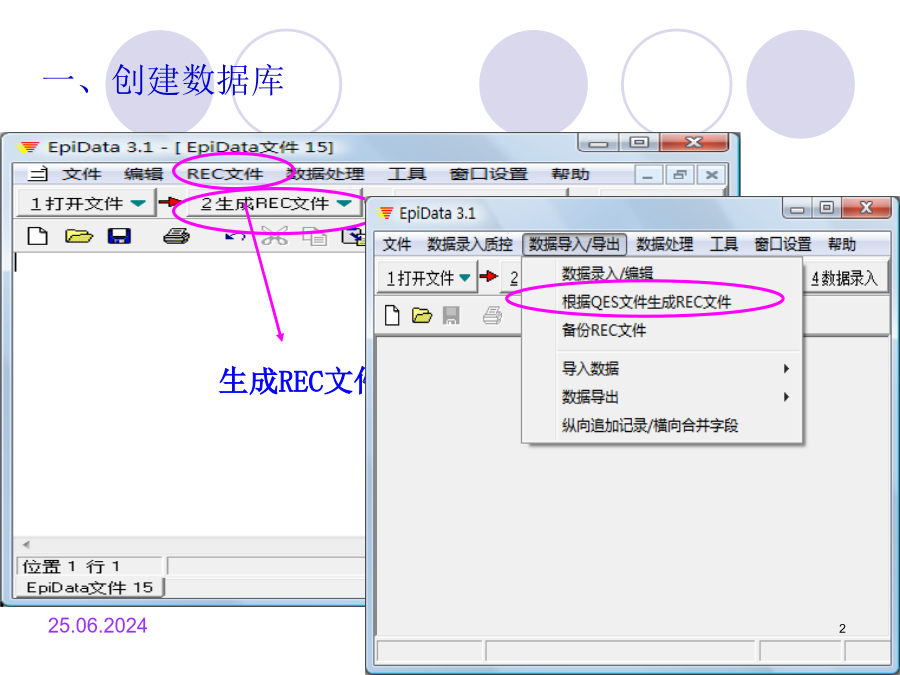Click the EpiData logo in the back window title bar

tap(28, 148)
